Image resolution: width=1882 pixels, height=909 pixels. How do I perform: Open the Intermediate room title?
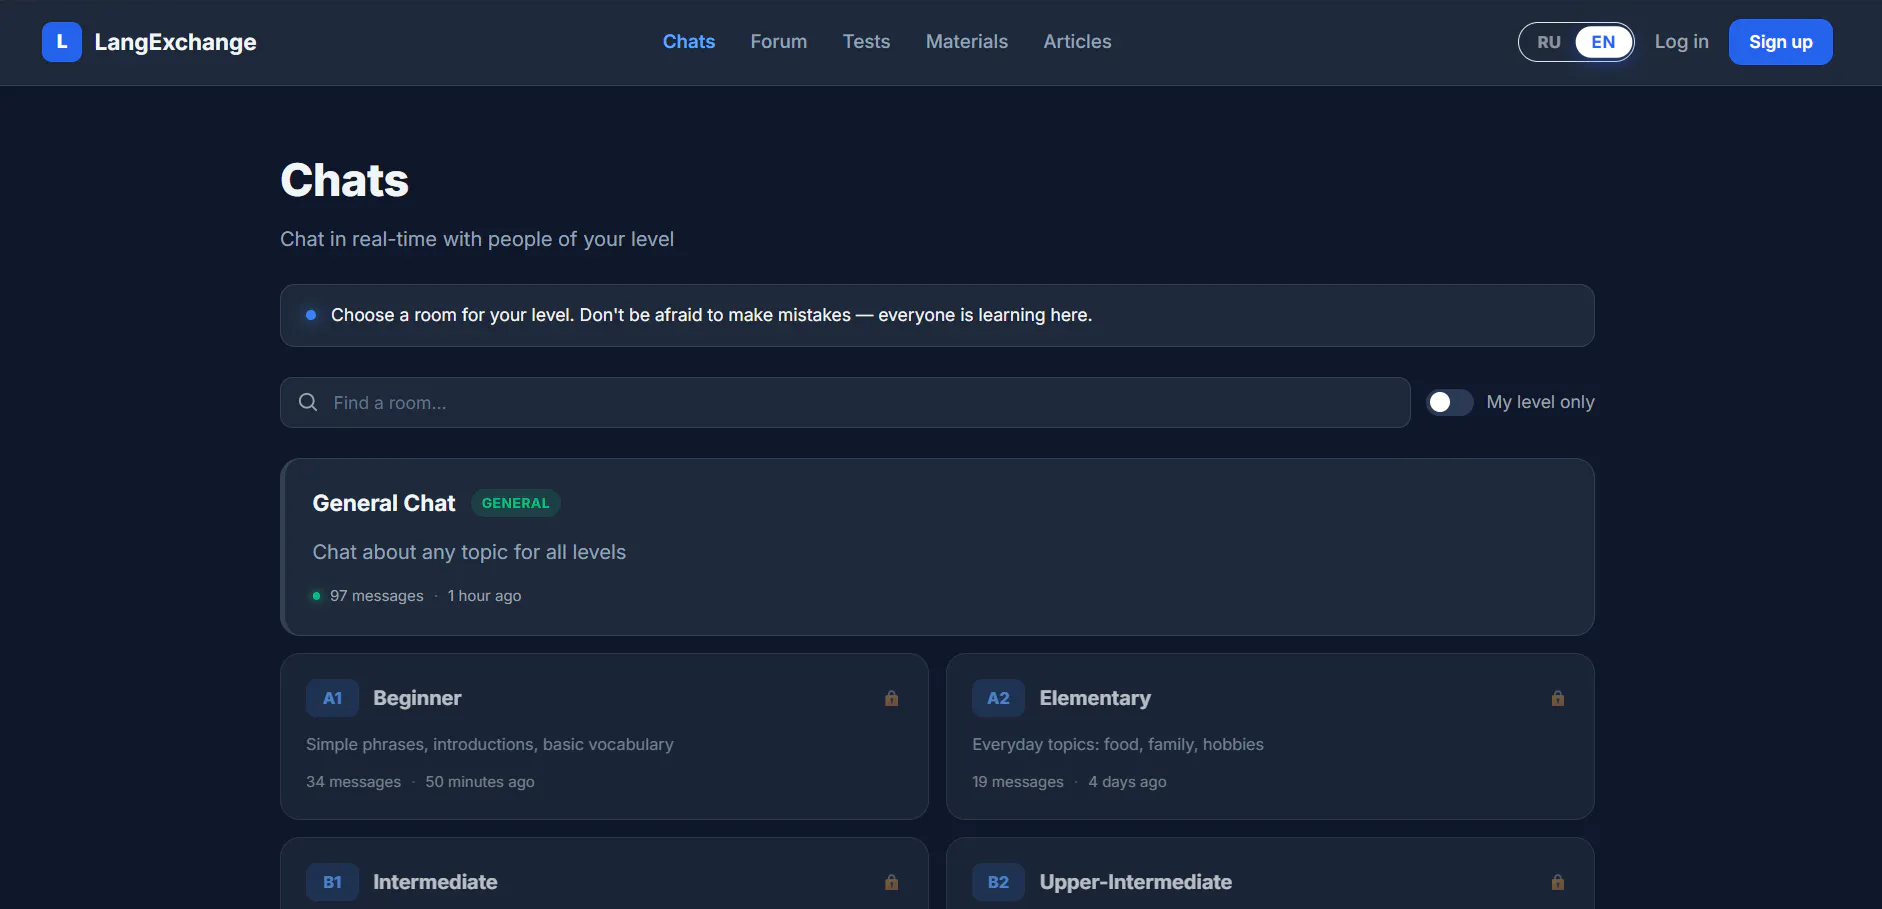[x=435, y=882]
